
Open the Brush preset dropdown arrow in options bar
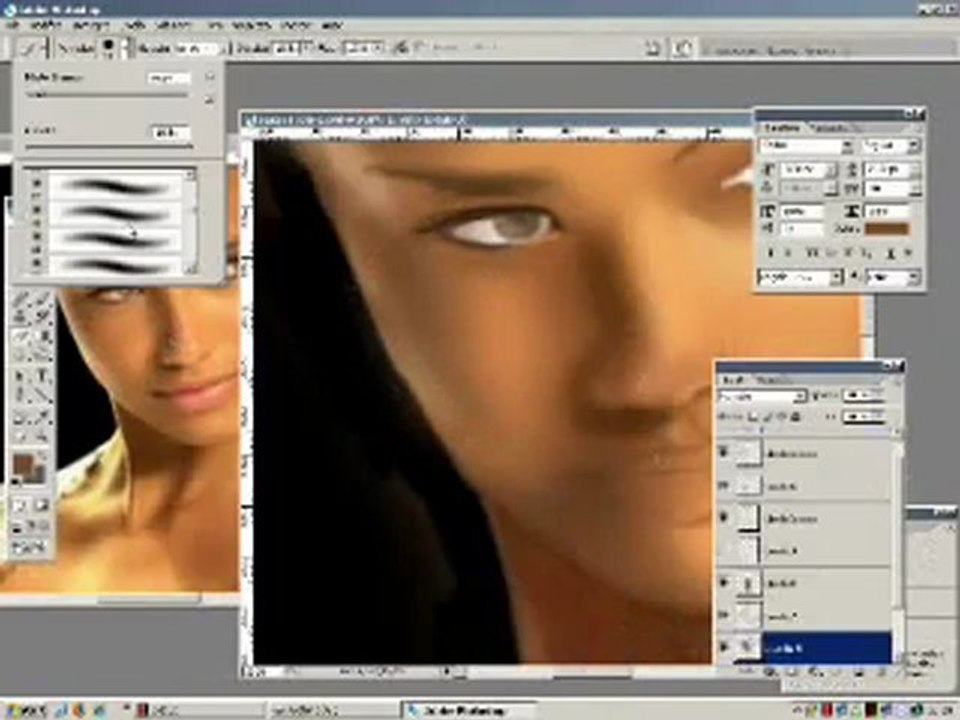point(124,48)
